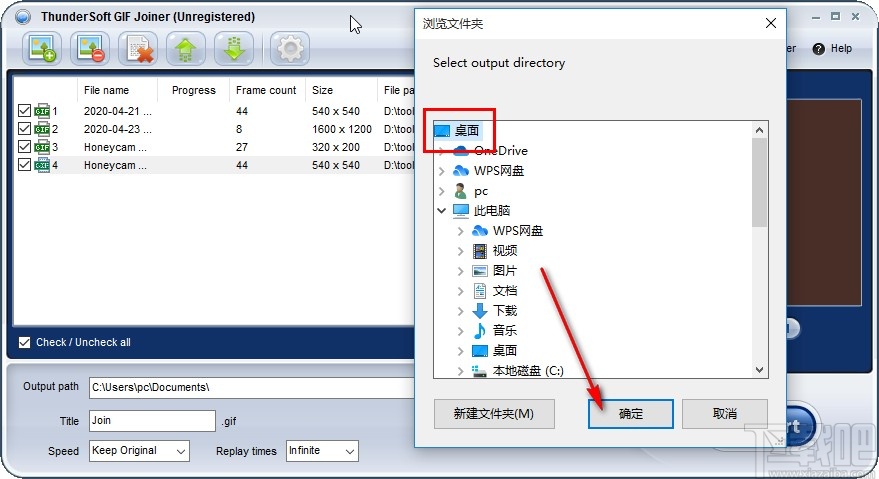This screenshot has height=479, width=879.
Task: Expand the top-level WPS网盘 node
Action: click(x=442, y=171)
